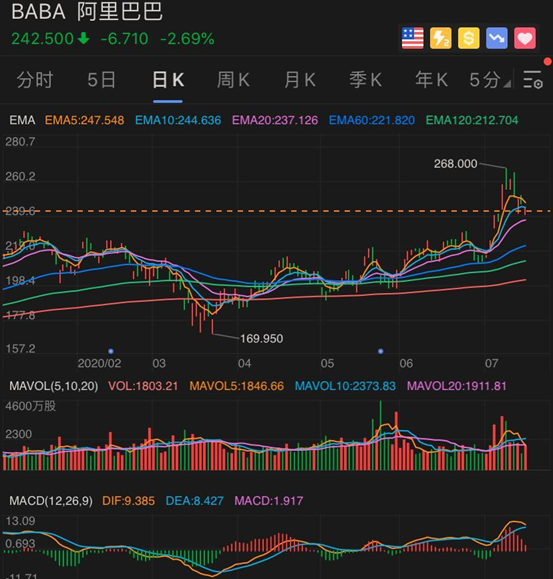Screen dimensions: 553x579
Task: Tap the blue event dot near 2020/02
Action: click(111, 351)
